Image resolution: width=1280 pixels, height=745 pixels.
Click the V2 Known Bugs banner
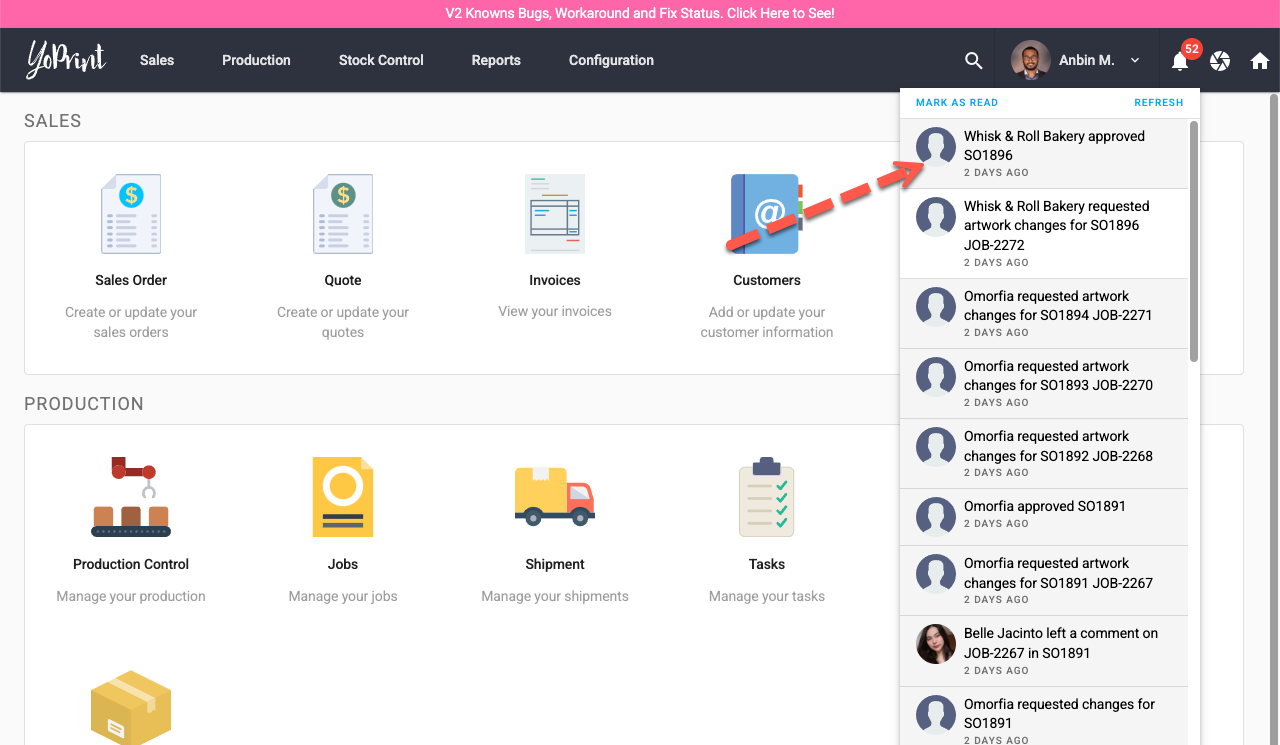[640, 14]
